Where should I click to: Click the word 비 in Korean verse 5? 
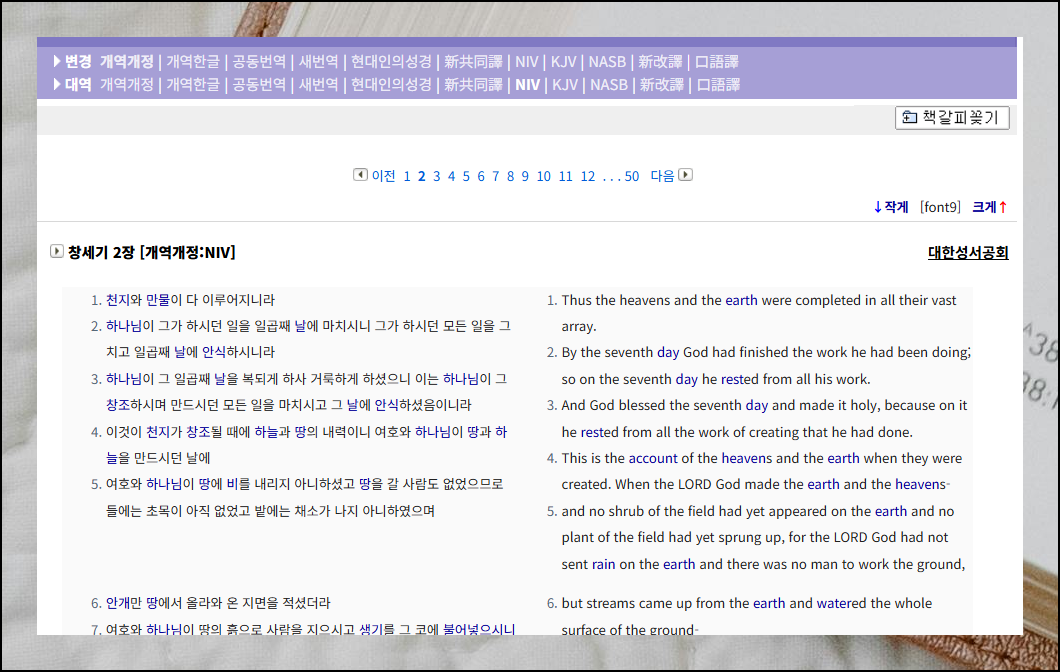(x=232, y=483)
